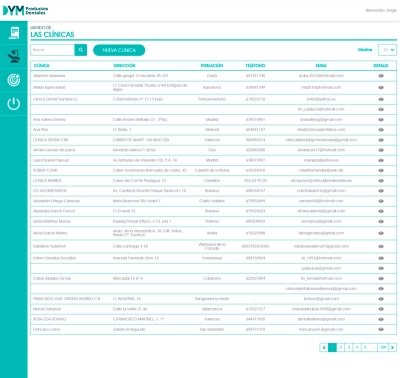Click the DIRECCIÓN column header

[124, 66]
